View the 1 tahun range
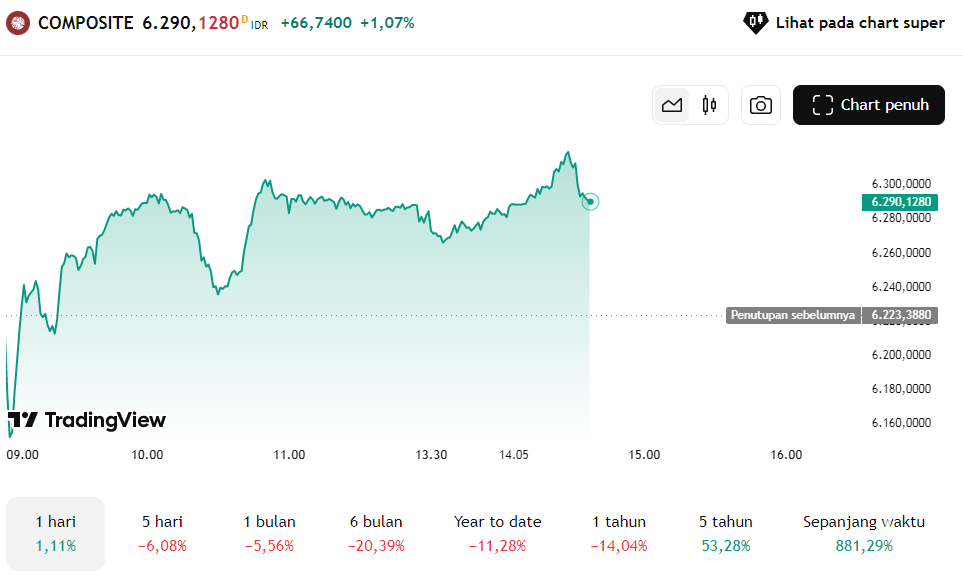The width and height of the screenshot is (963, 575). pyautogui.click(x=619, y=533)
